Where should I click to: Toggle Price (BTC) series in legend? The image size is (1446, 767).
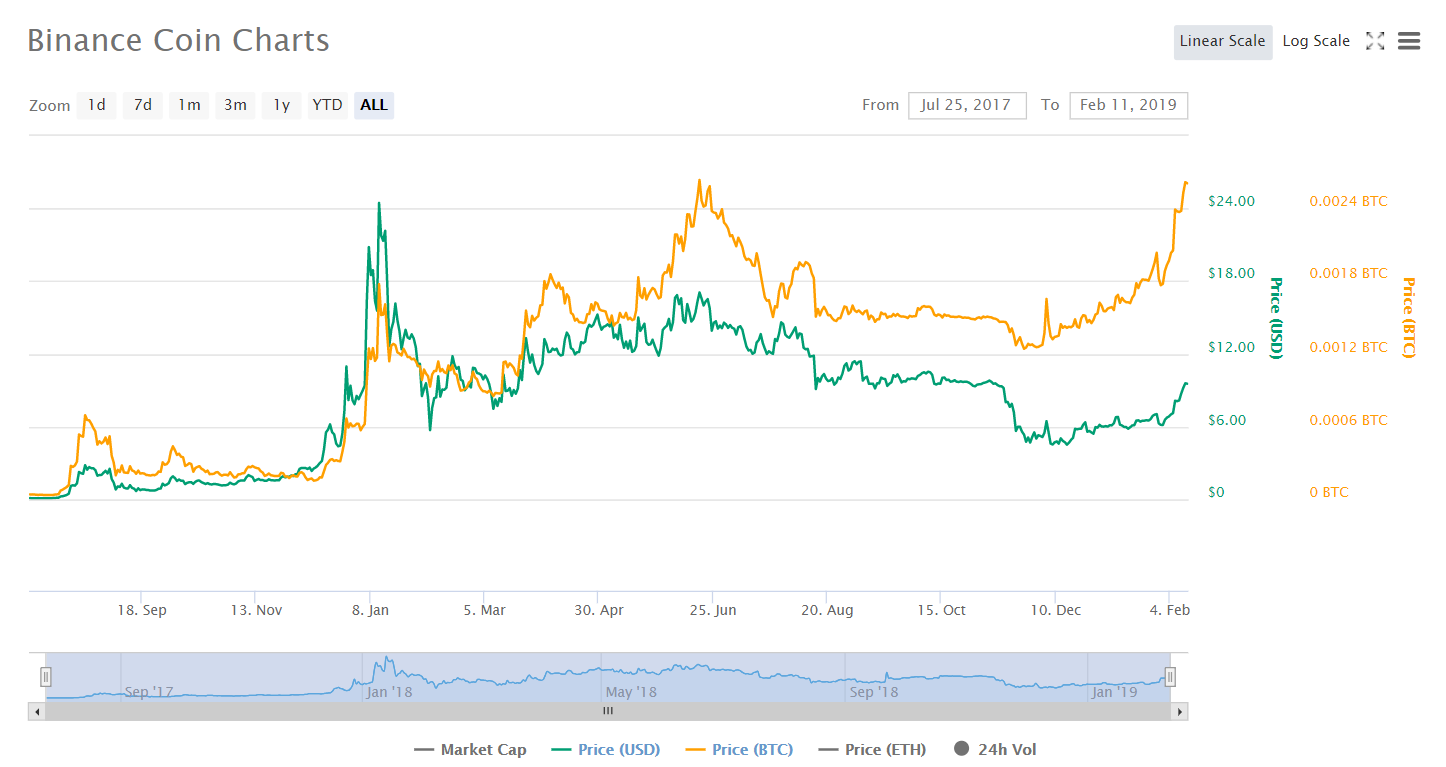point(739,749)
